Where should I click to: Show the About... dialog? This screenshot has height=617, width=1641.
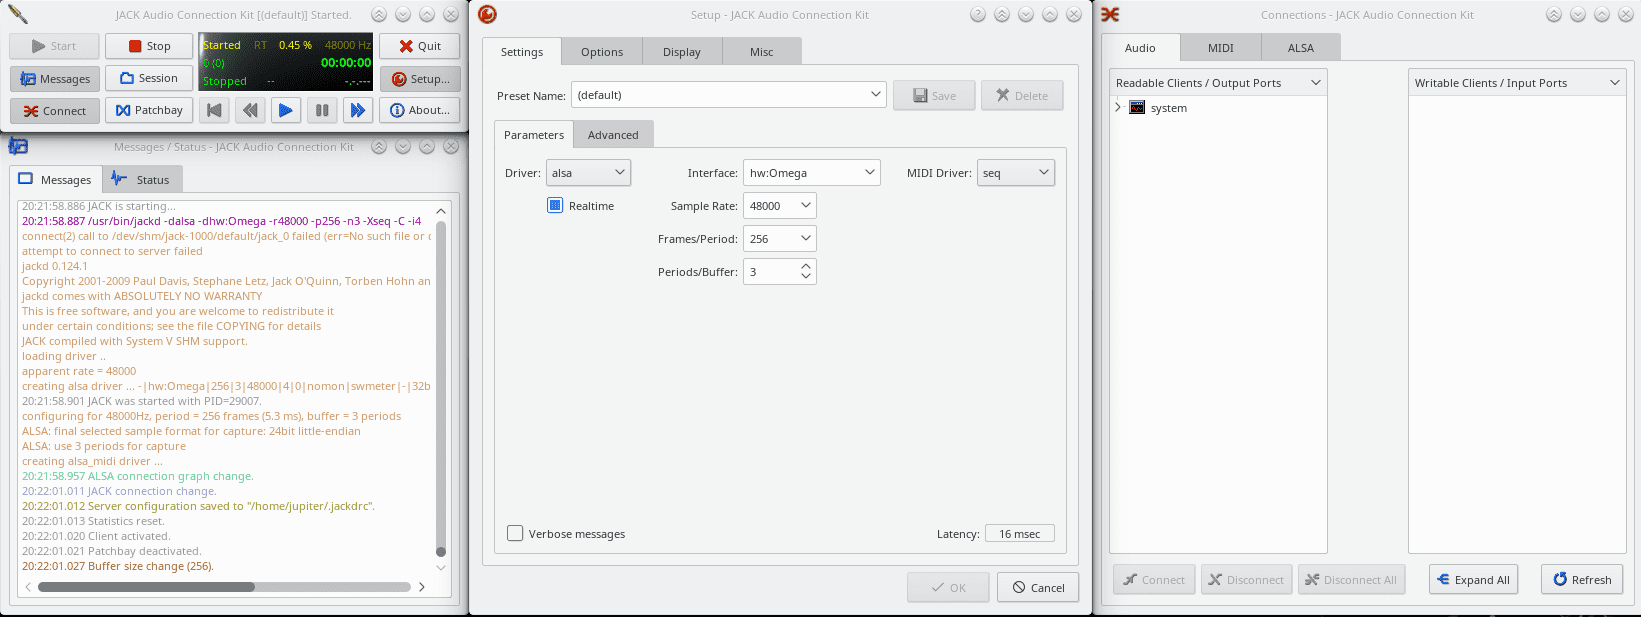420,110
